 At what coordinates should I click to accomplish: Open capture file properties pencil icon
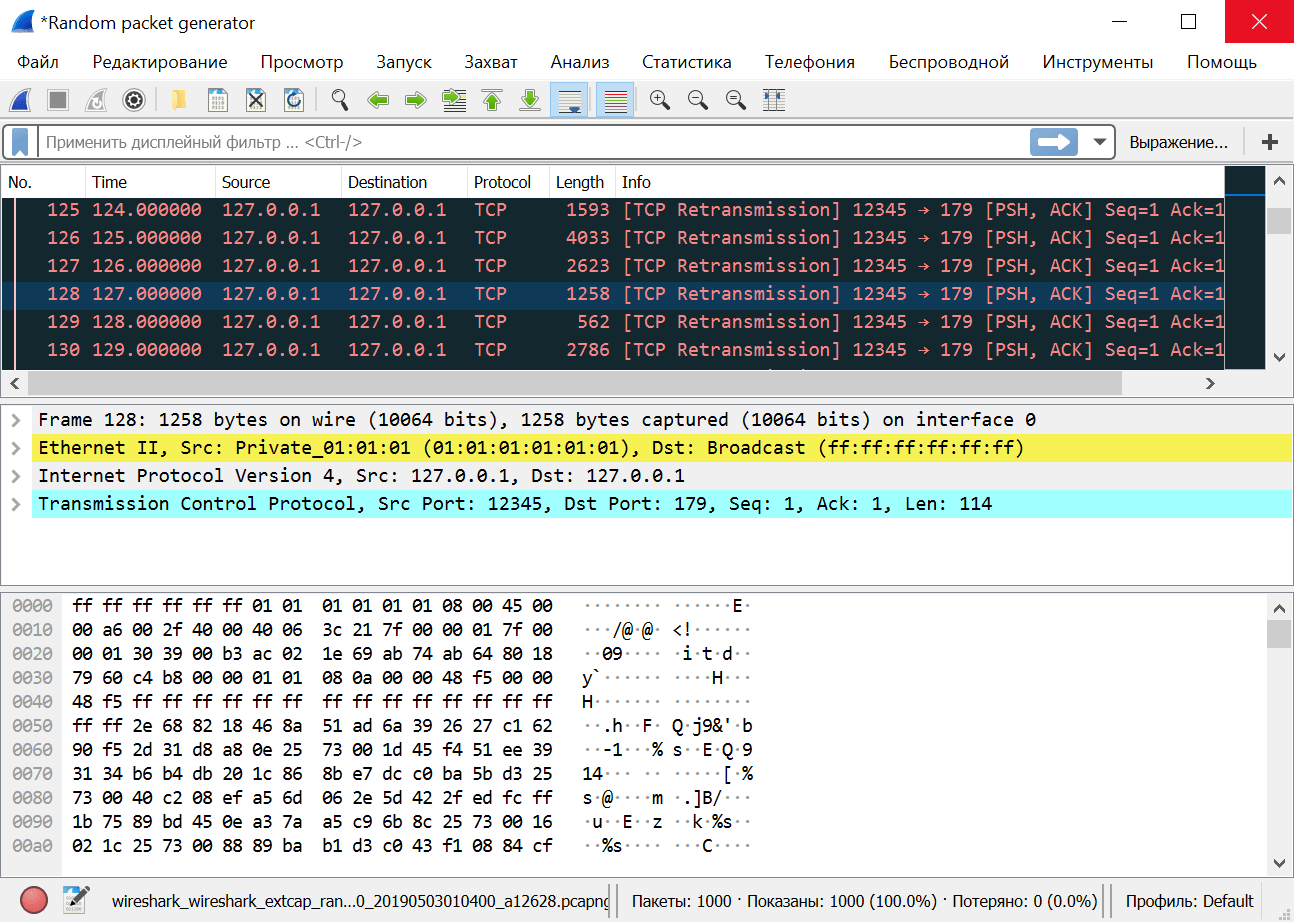point(76,900)
